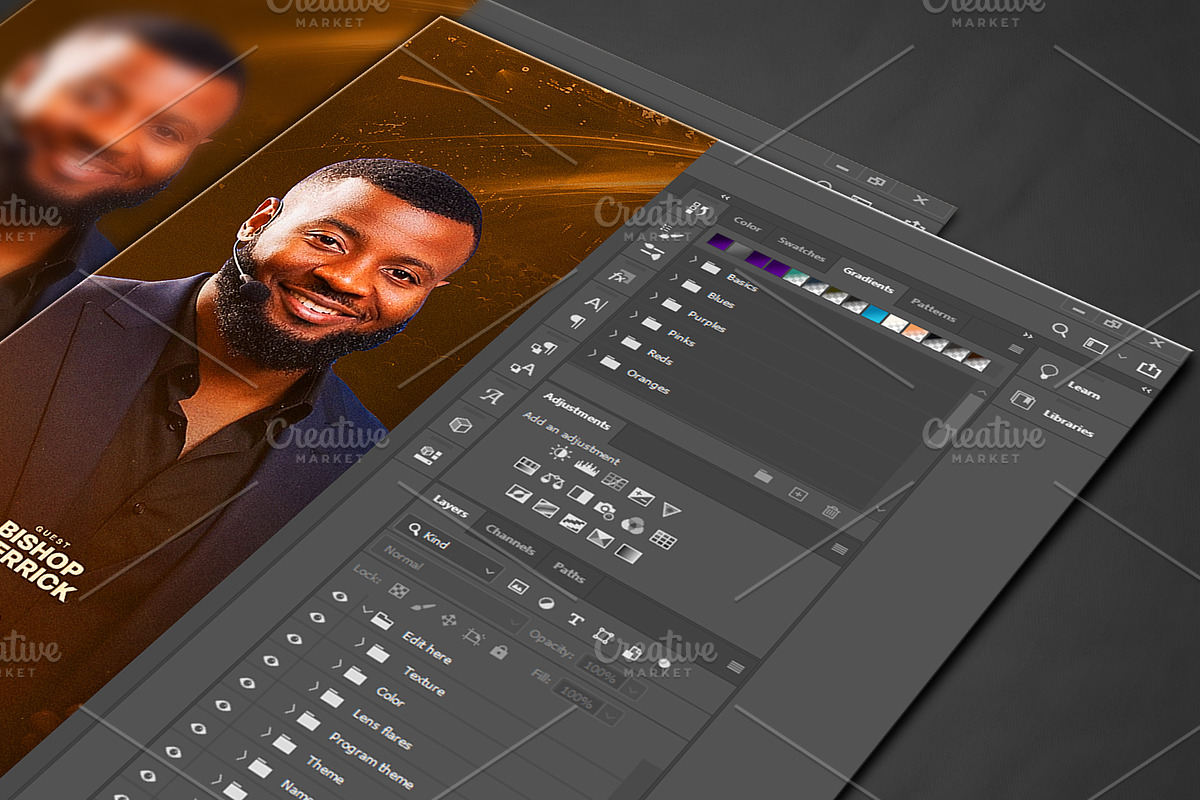The image size is (1200, 800).
Task: Select the orange-peach gradient swatch
Action: pos(916,332)
